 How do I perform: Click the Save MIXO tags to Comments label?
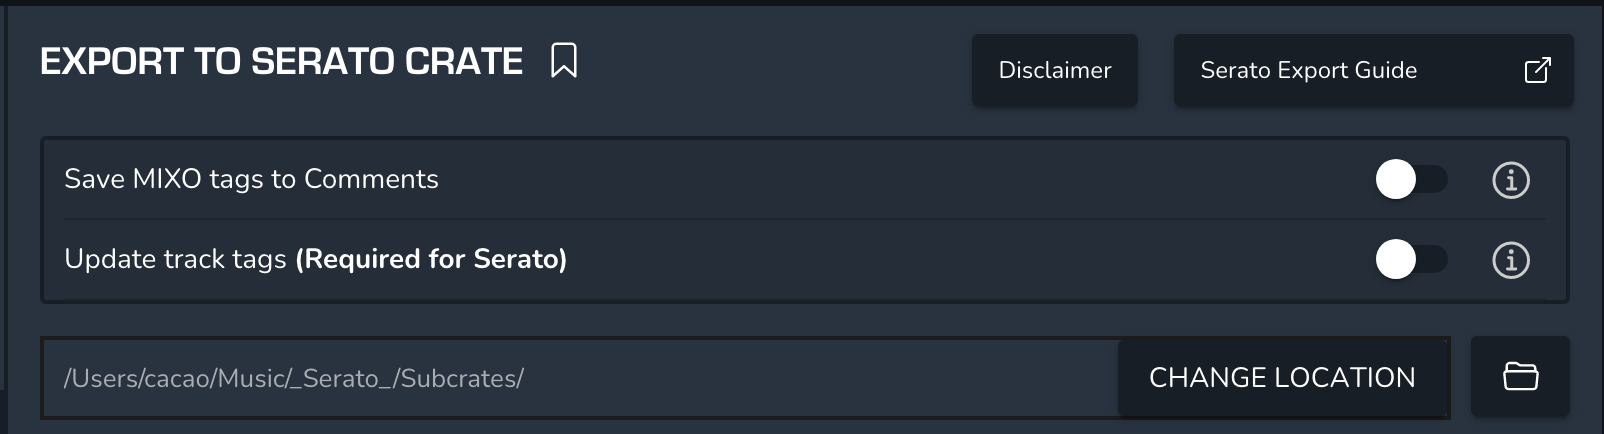[251, 179]
